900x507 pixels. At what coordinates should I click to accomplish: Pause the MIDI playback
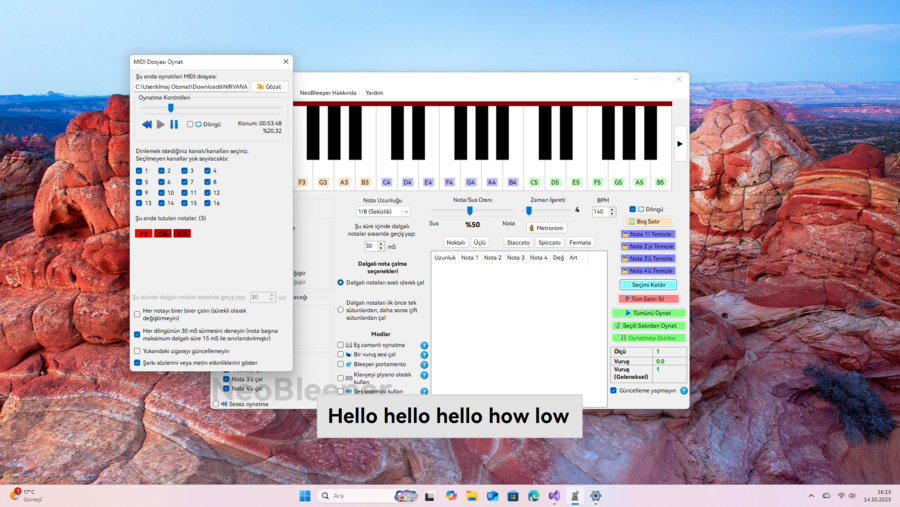coord(174,124)
